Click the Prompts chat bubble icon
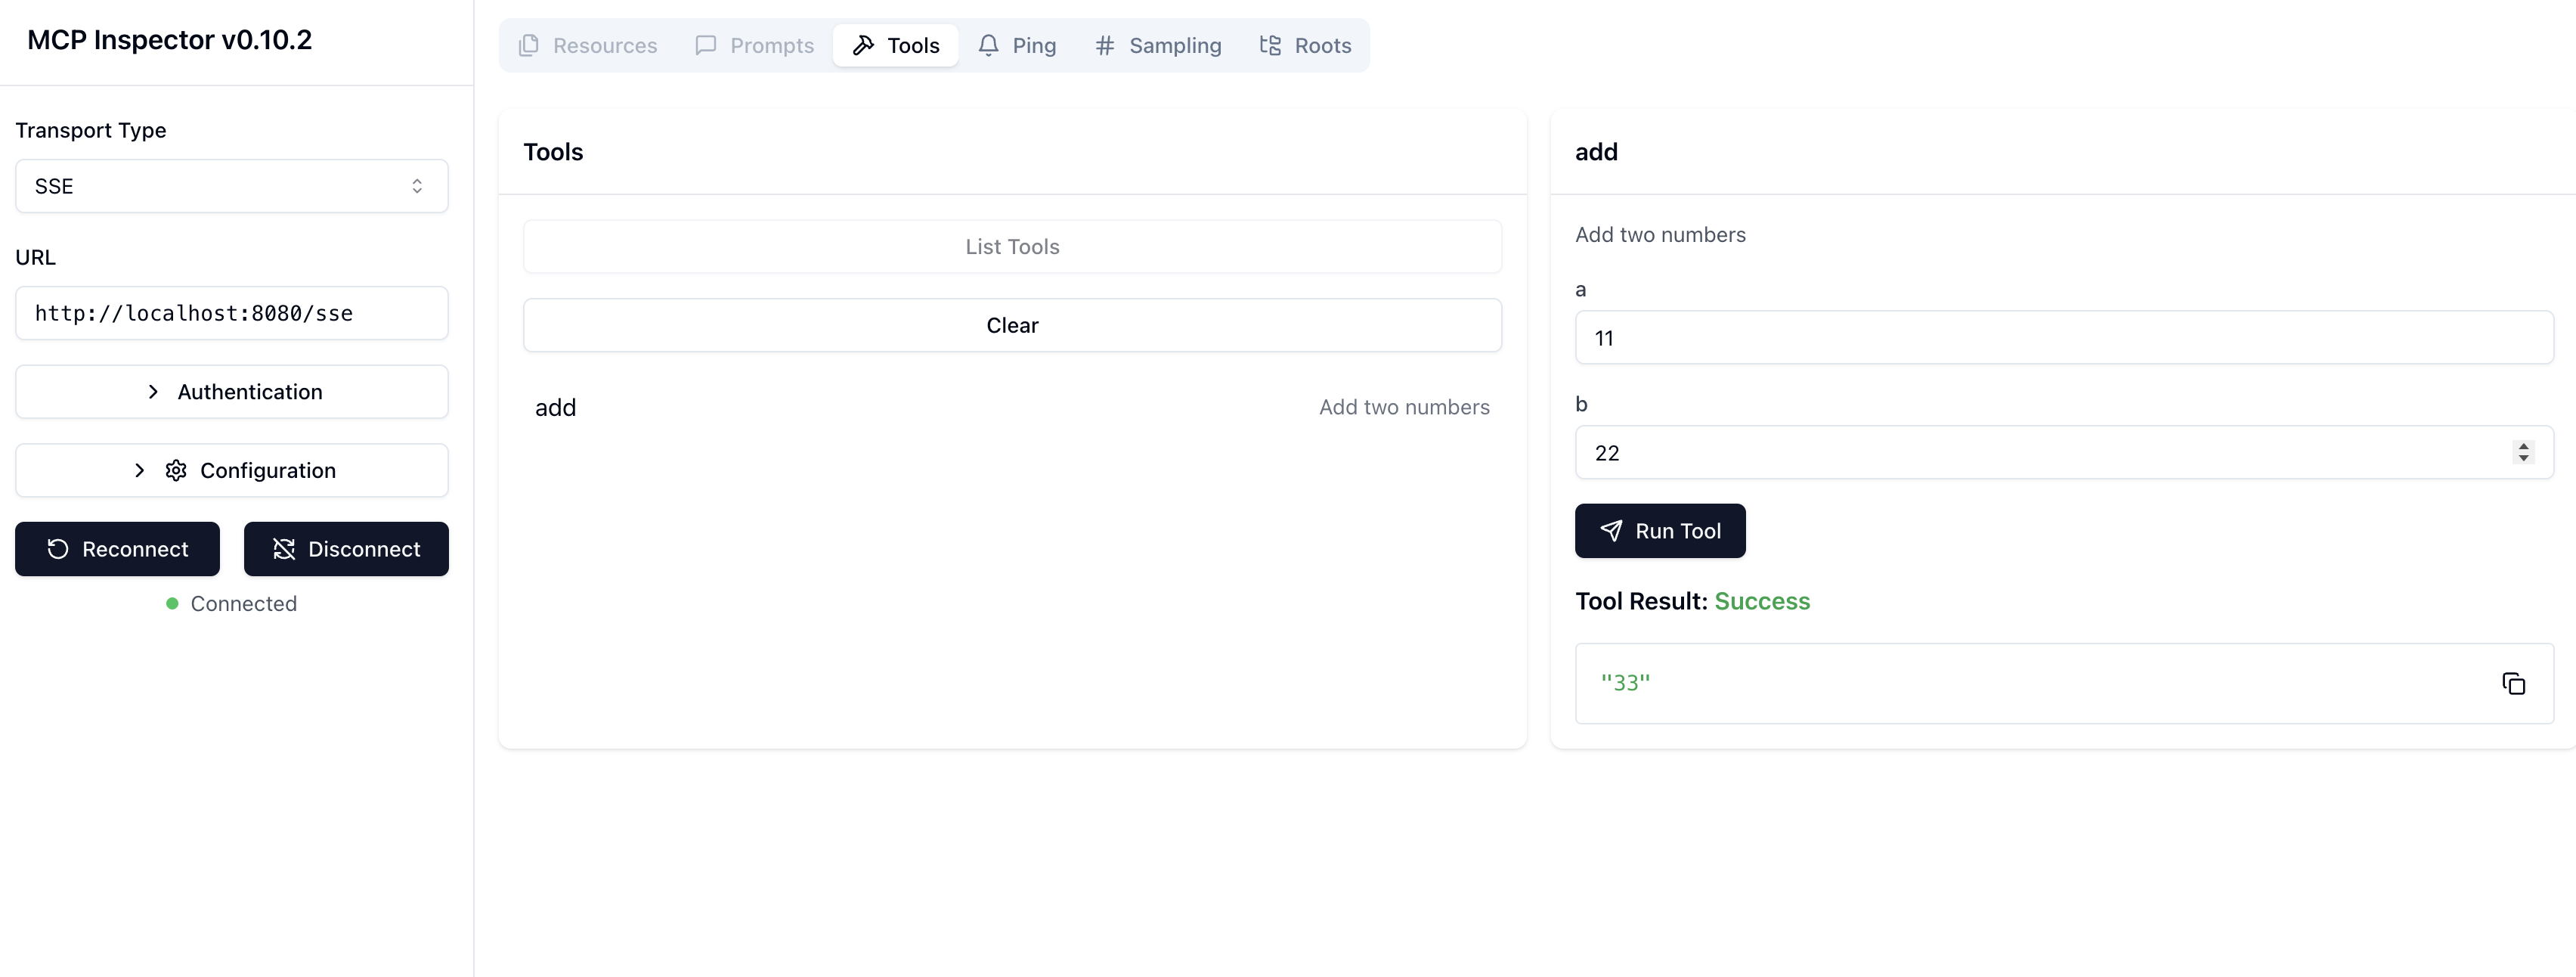Viewport: 2576px width, 977px height. click(706, 45)
